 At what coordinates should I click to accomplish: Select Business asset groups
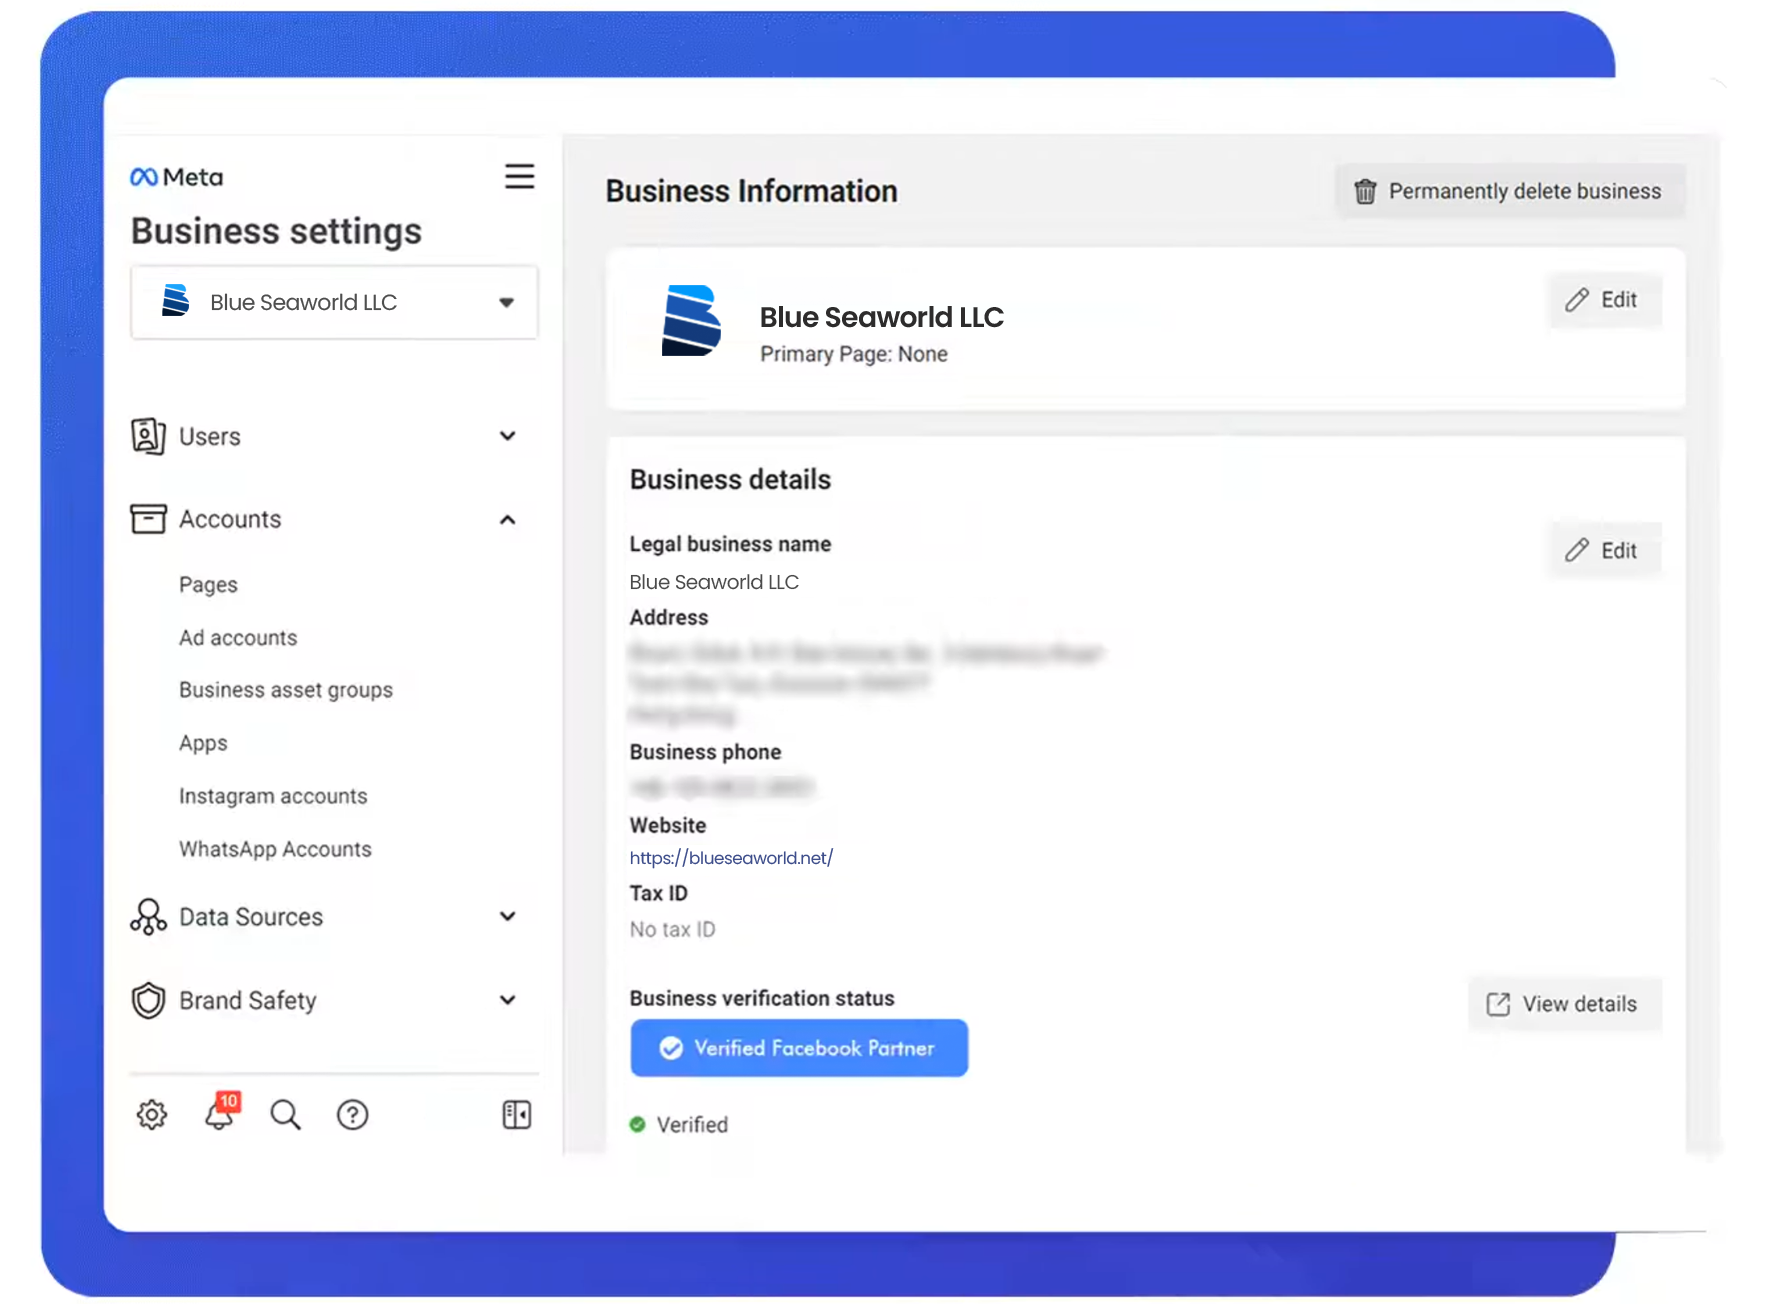(x=286, y=690)
